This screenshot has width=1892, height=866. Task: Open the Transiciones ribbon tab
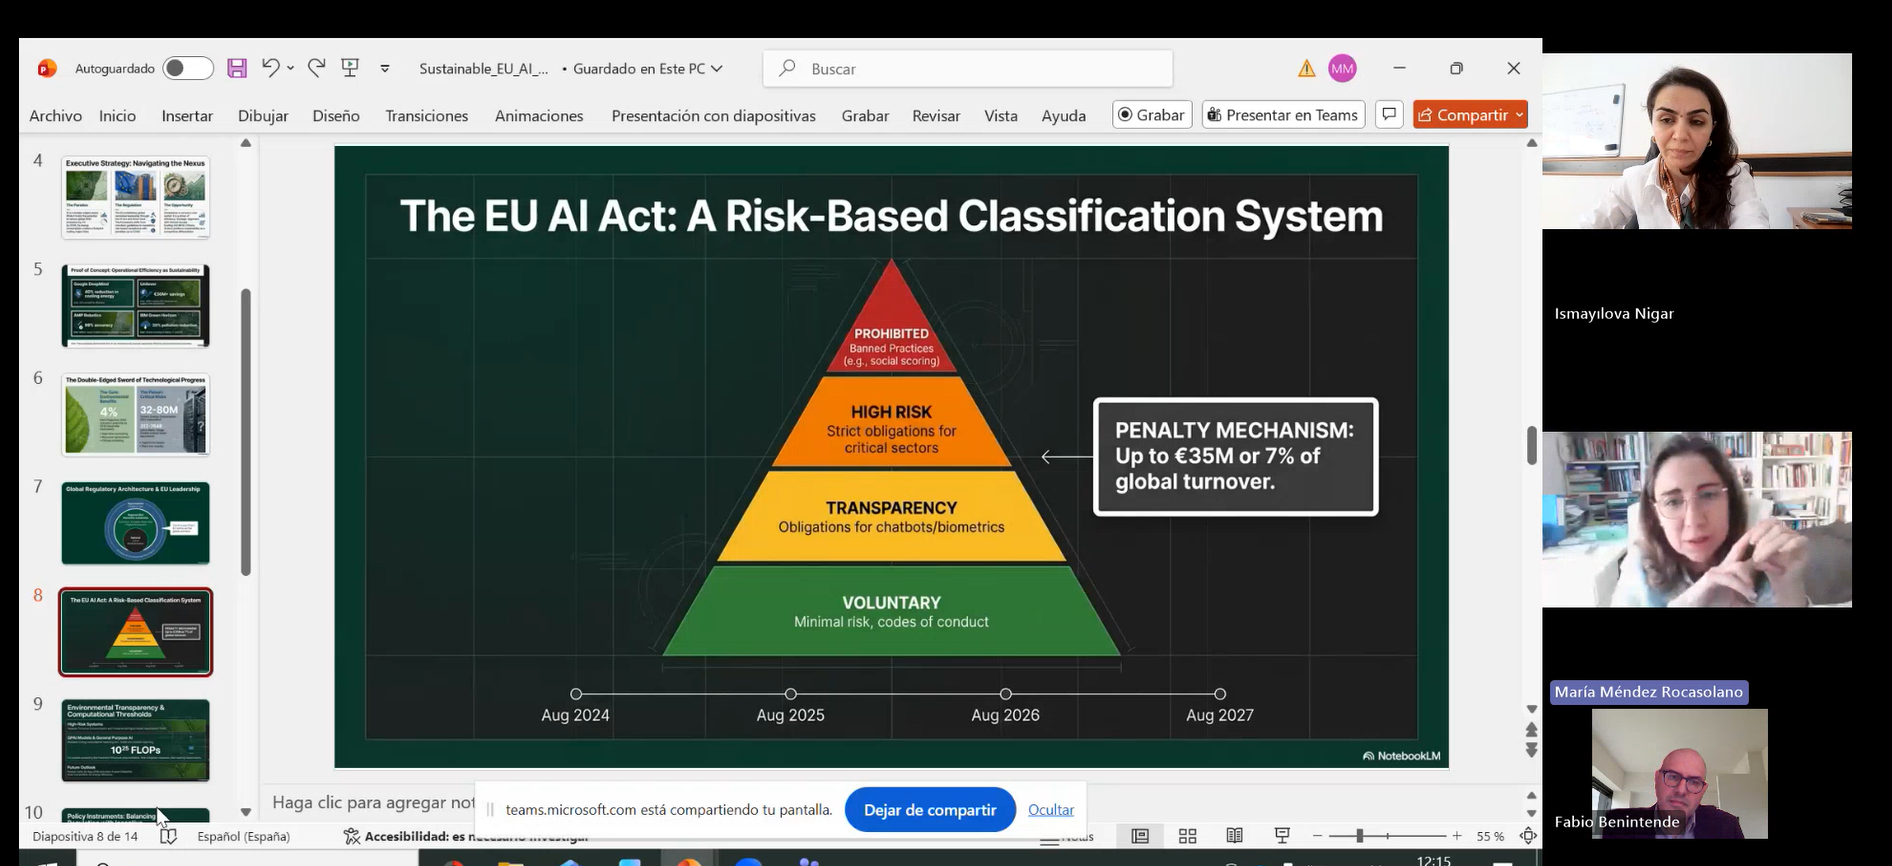pos(427,116)
